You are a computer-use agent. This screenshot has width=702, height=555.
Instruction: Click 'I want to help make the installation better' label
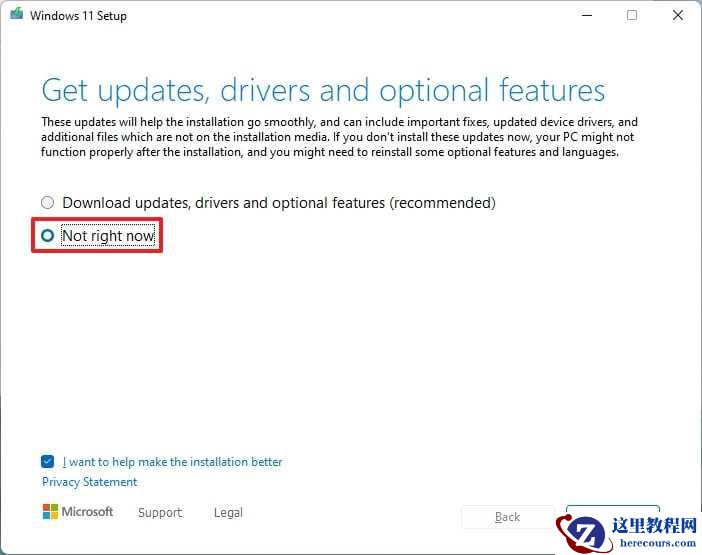pos(172,462)
